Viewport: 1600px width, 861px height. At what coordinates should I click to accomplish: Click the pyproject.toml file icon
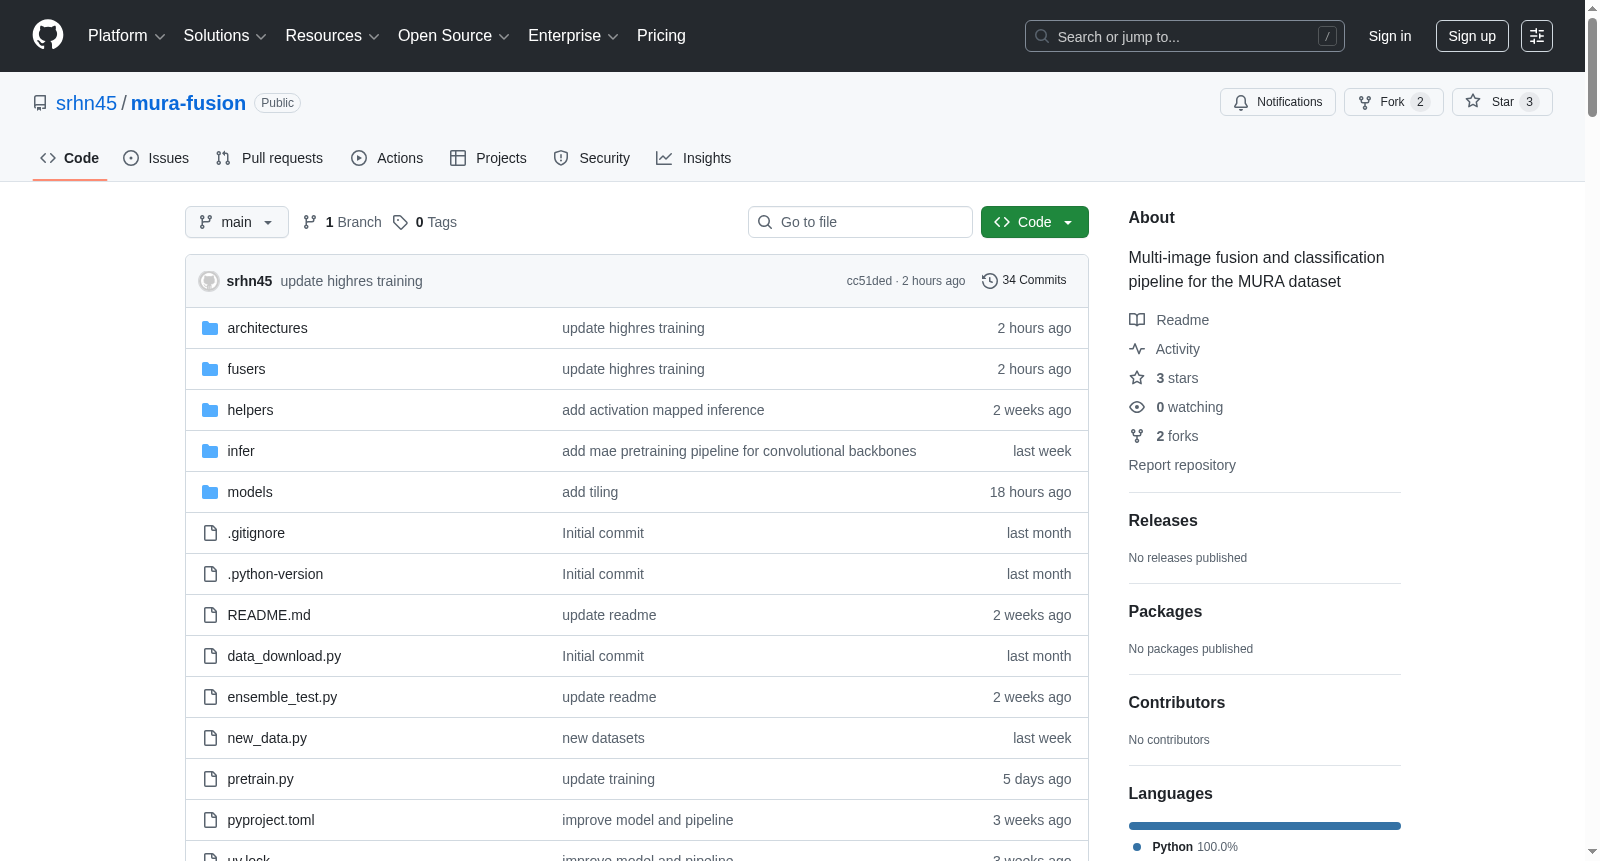pos(210,820)
